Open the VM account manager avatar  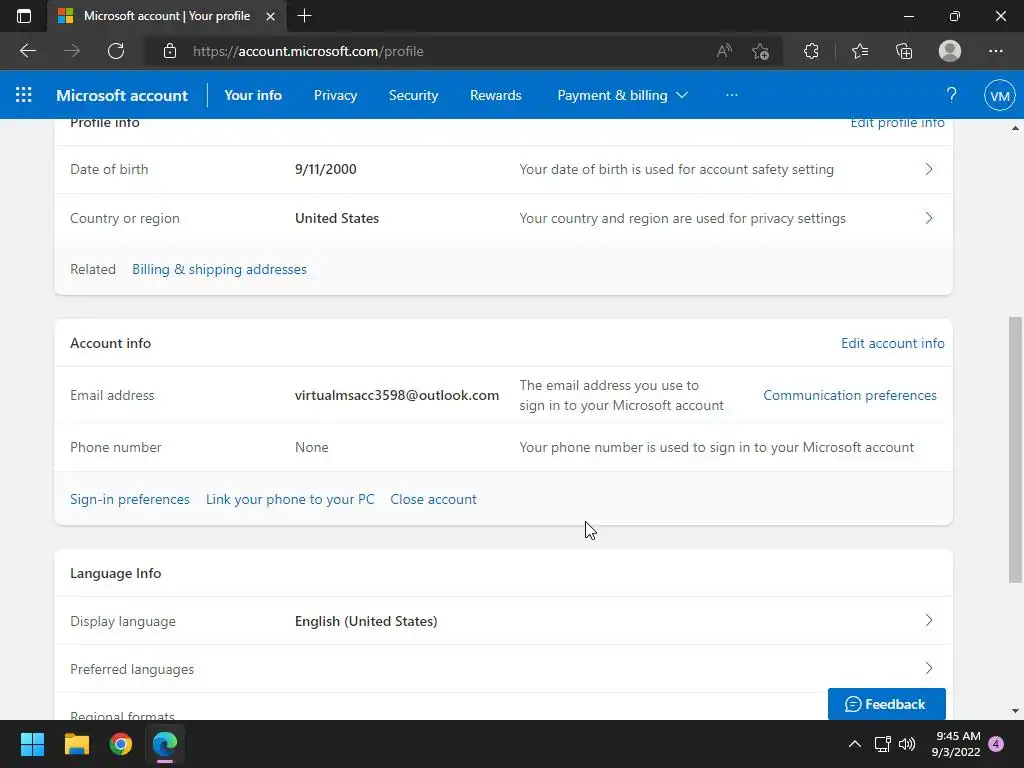coord(1000,96)
